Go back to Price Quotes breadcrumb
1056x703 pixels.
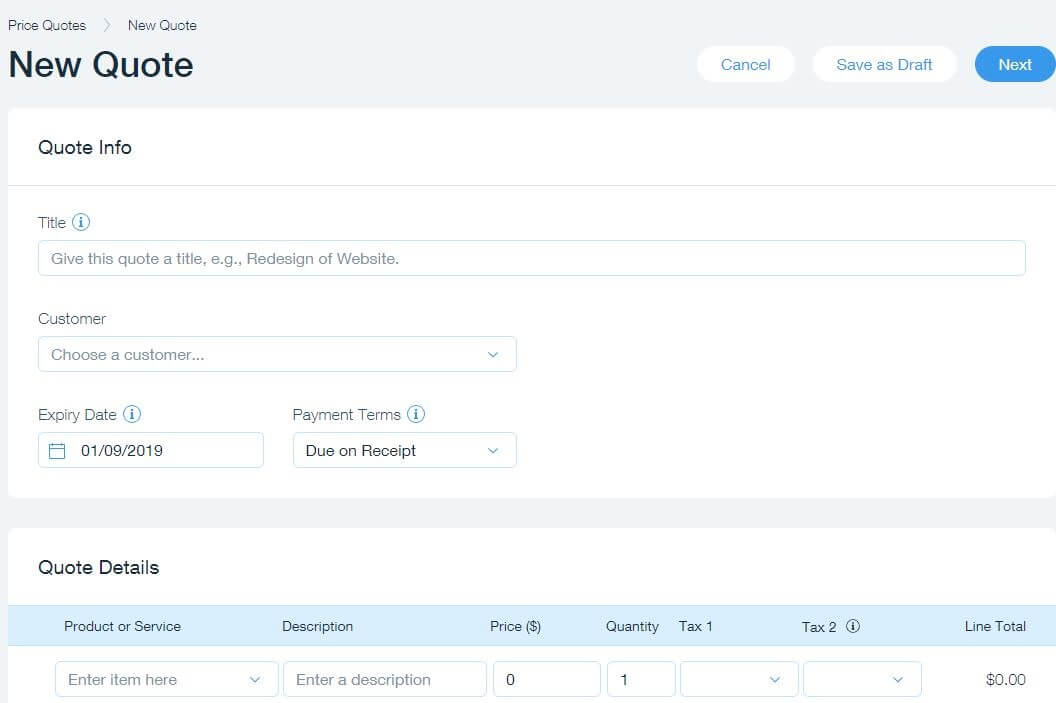point(47,26)
